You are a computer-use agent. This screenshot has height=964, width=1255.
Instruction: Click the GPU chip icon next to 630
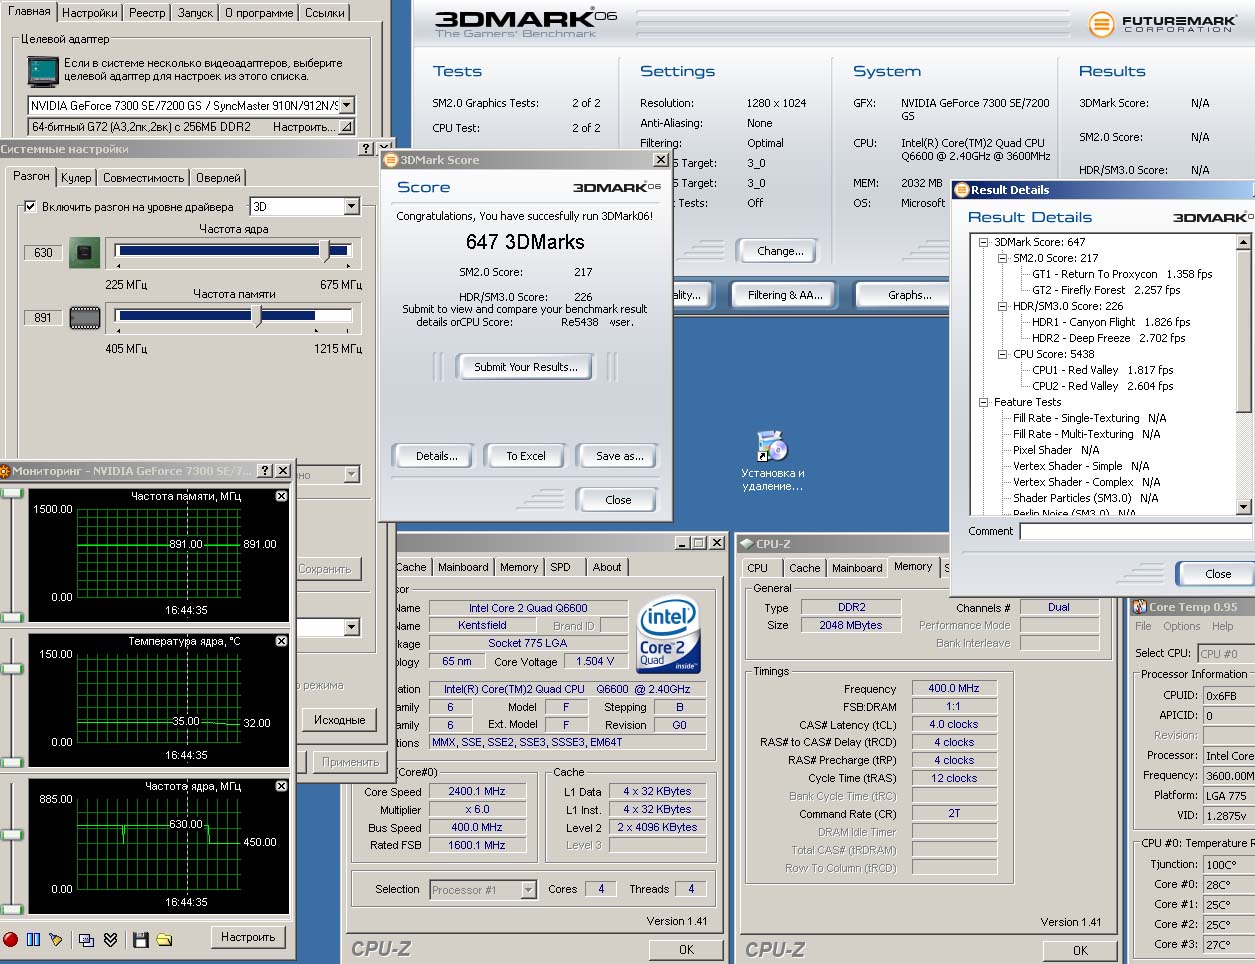[x=85, y=252]
